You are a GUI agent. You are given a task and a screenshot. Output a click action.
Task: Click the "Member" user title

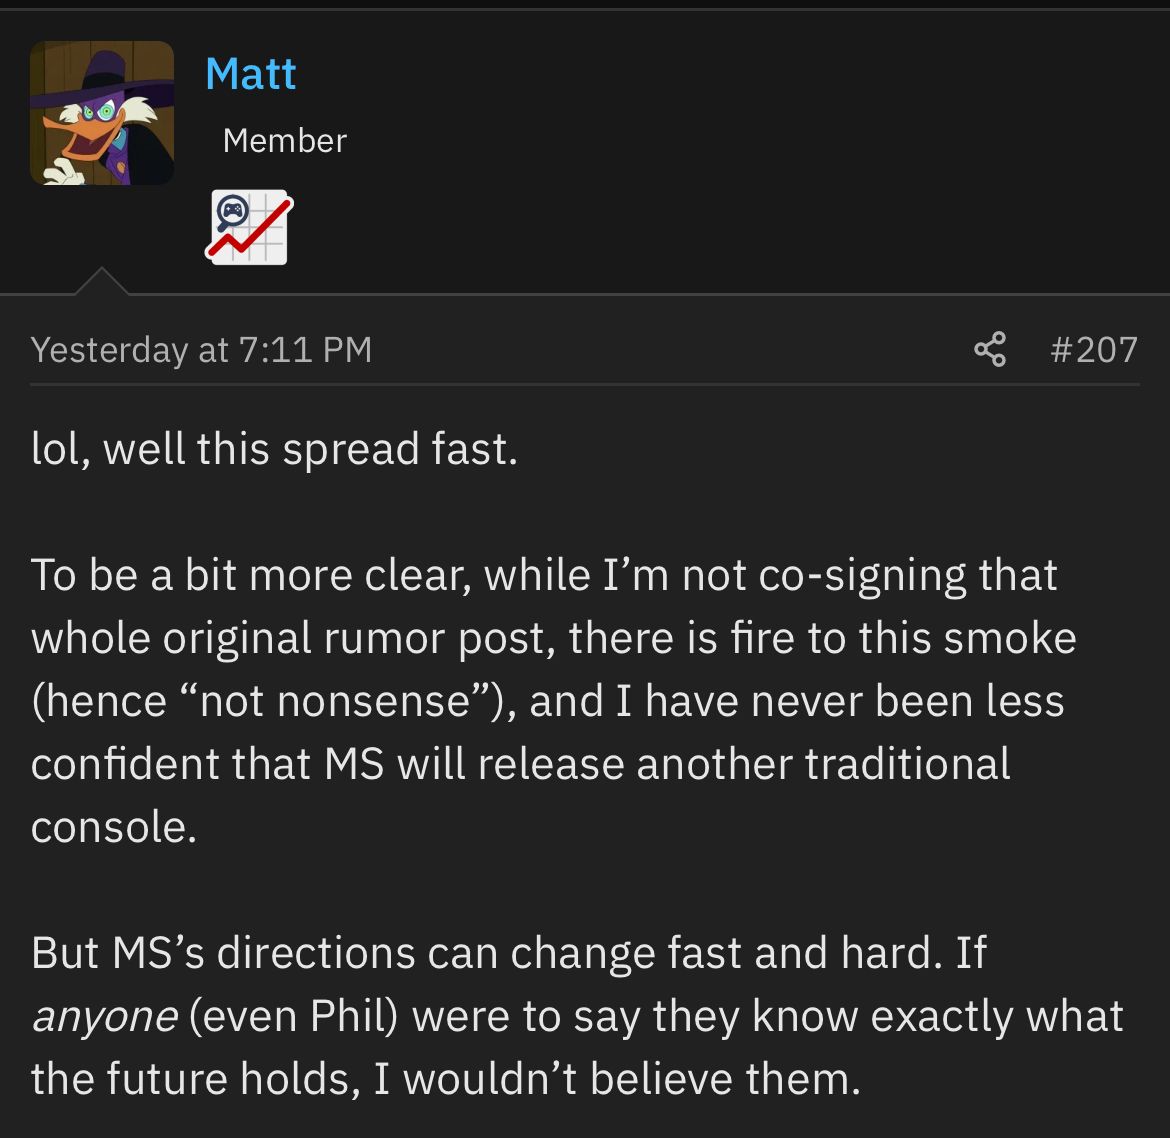click(285, 141)
